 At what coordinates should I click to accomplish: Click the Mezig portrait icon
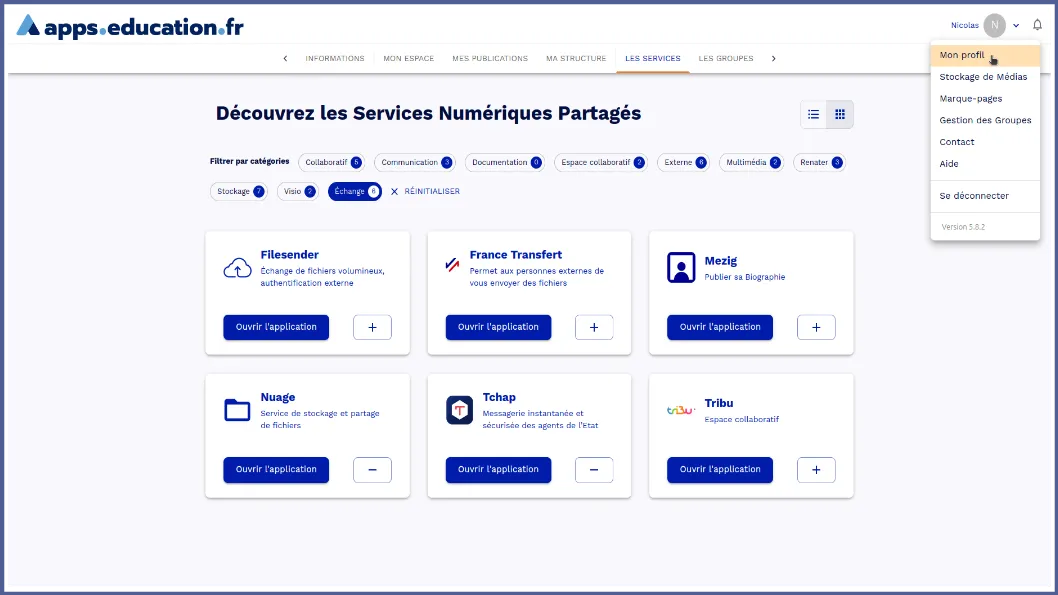click(x=681, y=268)
